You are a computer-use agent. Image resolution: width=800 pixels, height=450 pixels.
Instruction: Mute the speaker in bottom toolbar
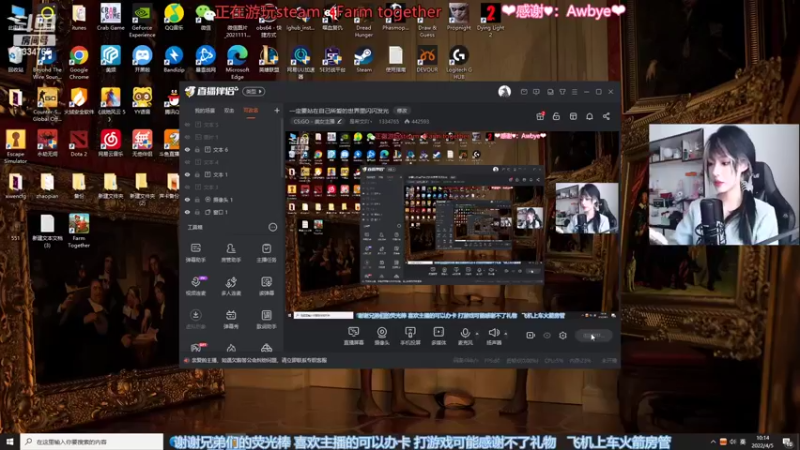click(493, 336)
